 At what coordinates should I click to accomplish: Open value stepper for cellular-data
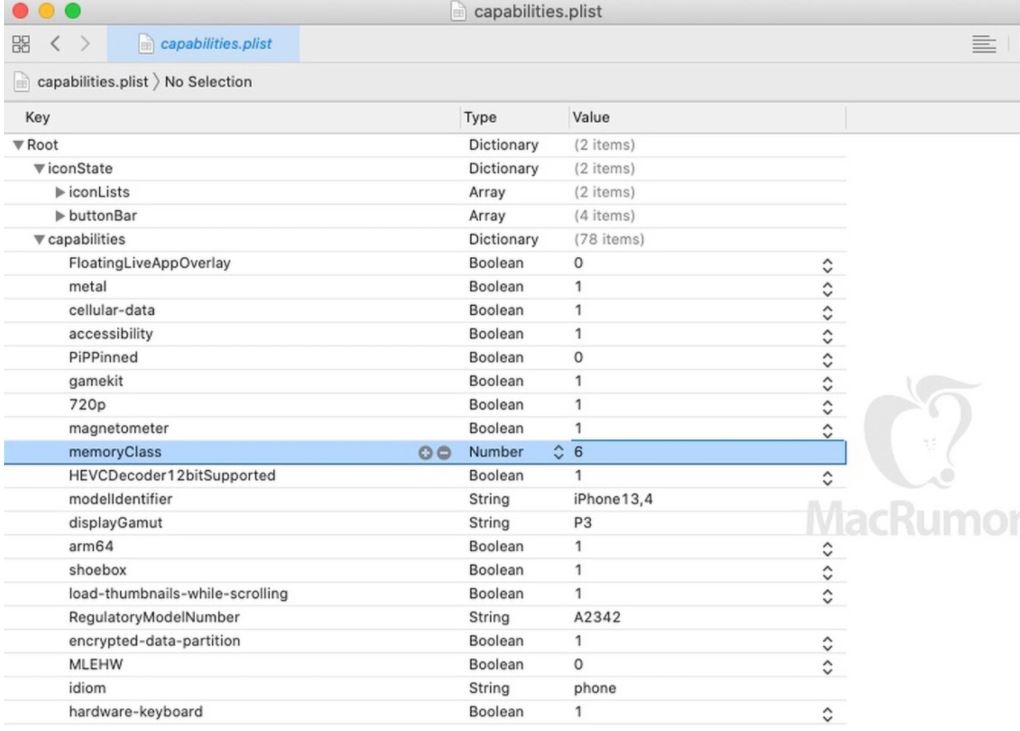coord(827,312)
